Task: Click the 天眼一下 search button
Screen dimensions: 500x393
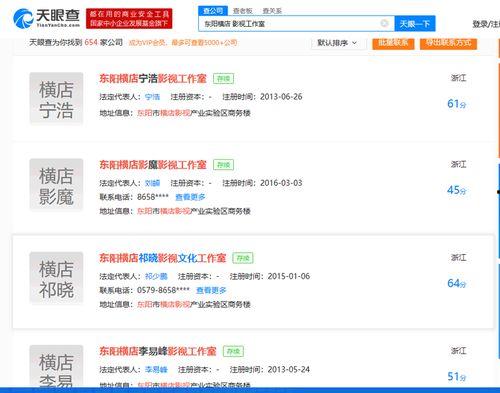Action: click(x=415, y=24)
